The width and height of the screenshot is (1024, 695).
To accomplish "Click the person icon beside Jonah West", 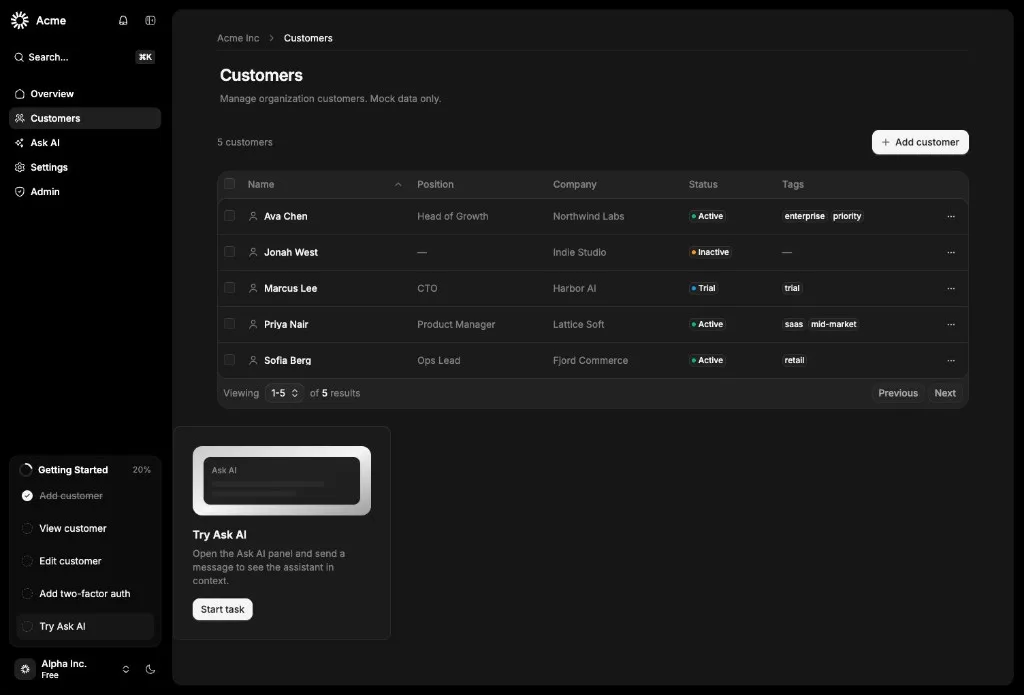I will 253,252.
